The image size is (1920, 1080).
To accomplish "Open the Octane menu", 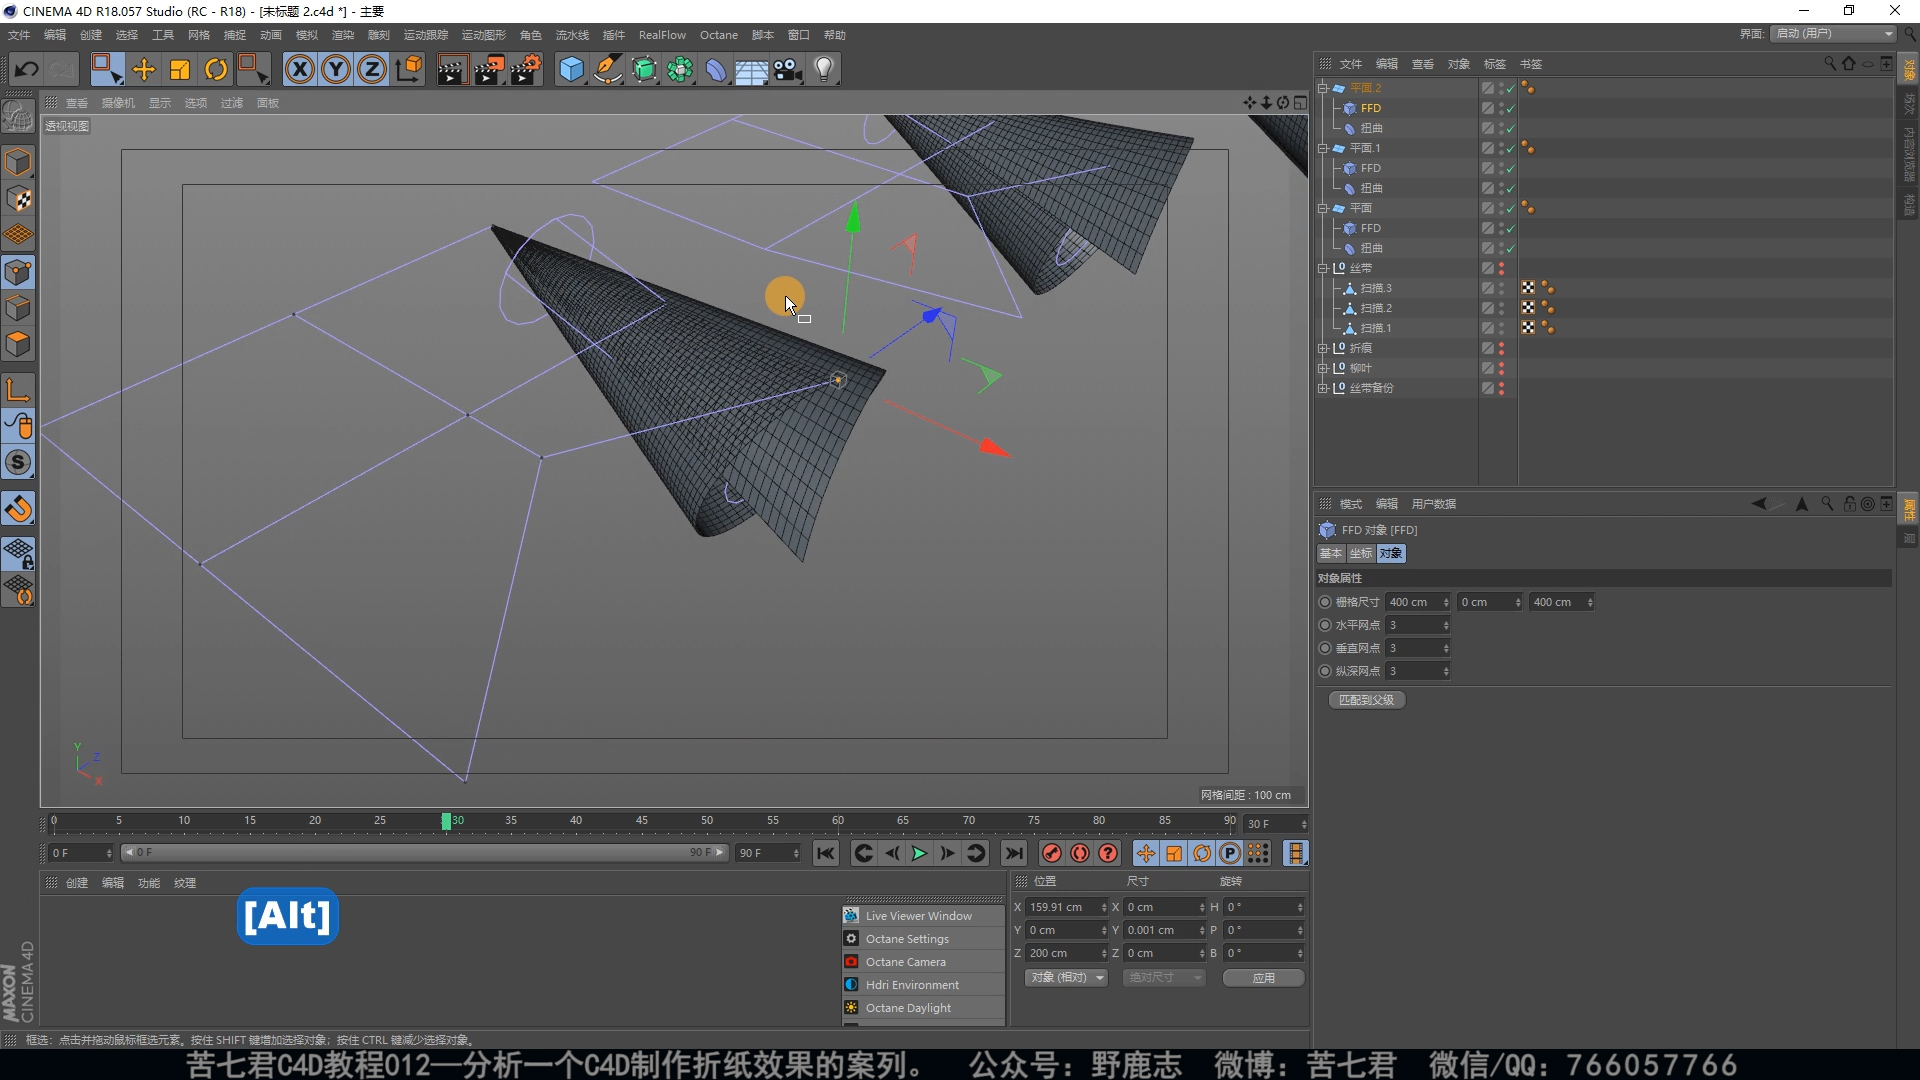I will coord(719,35).
